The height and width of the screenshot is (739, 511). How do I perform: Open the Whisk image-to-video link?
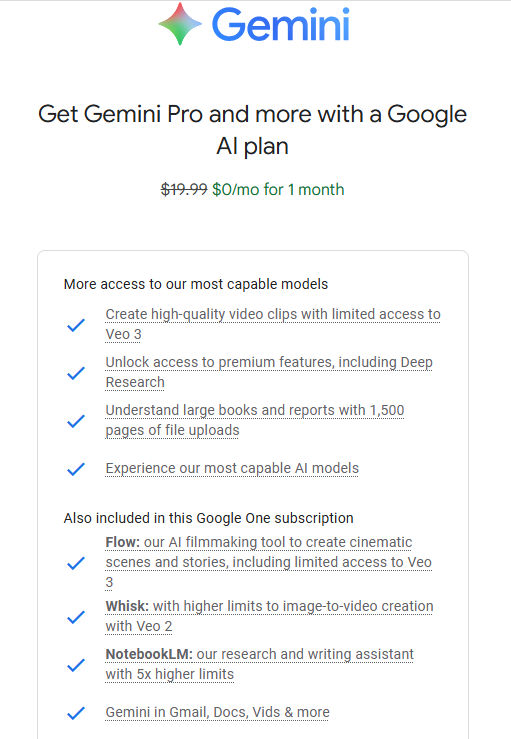(269, 616)
